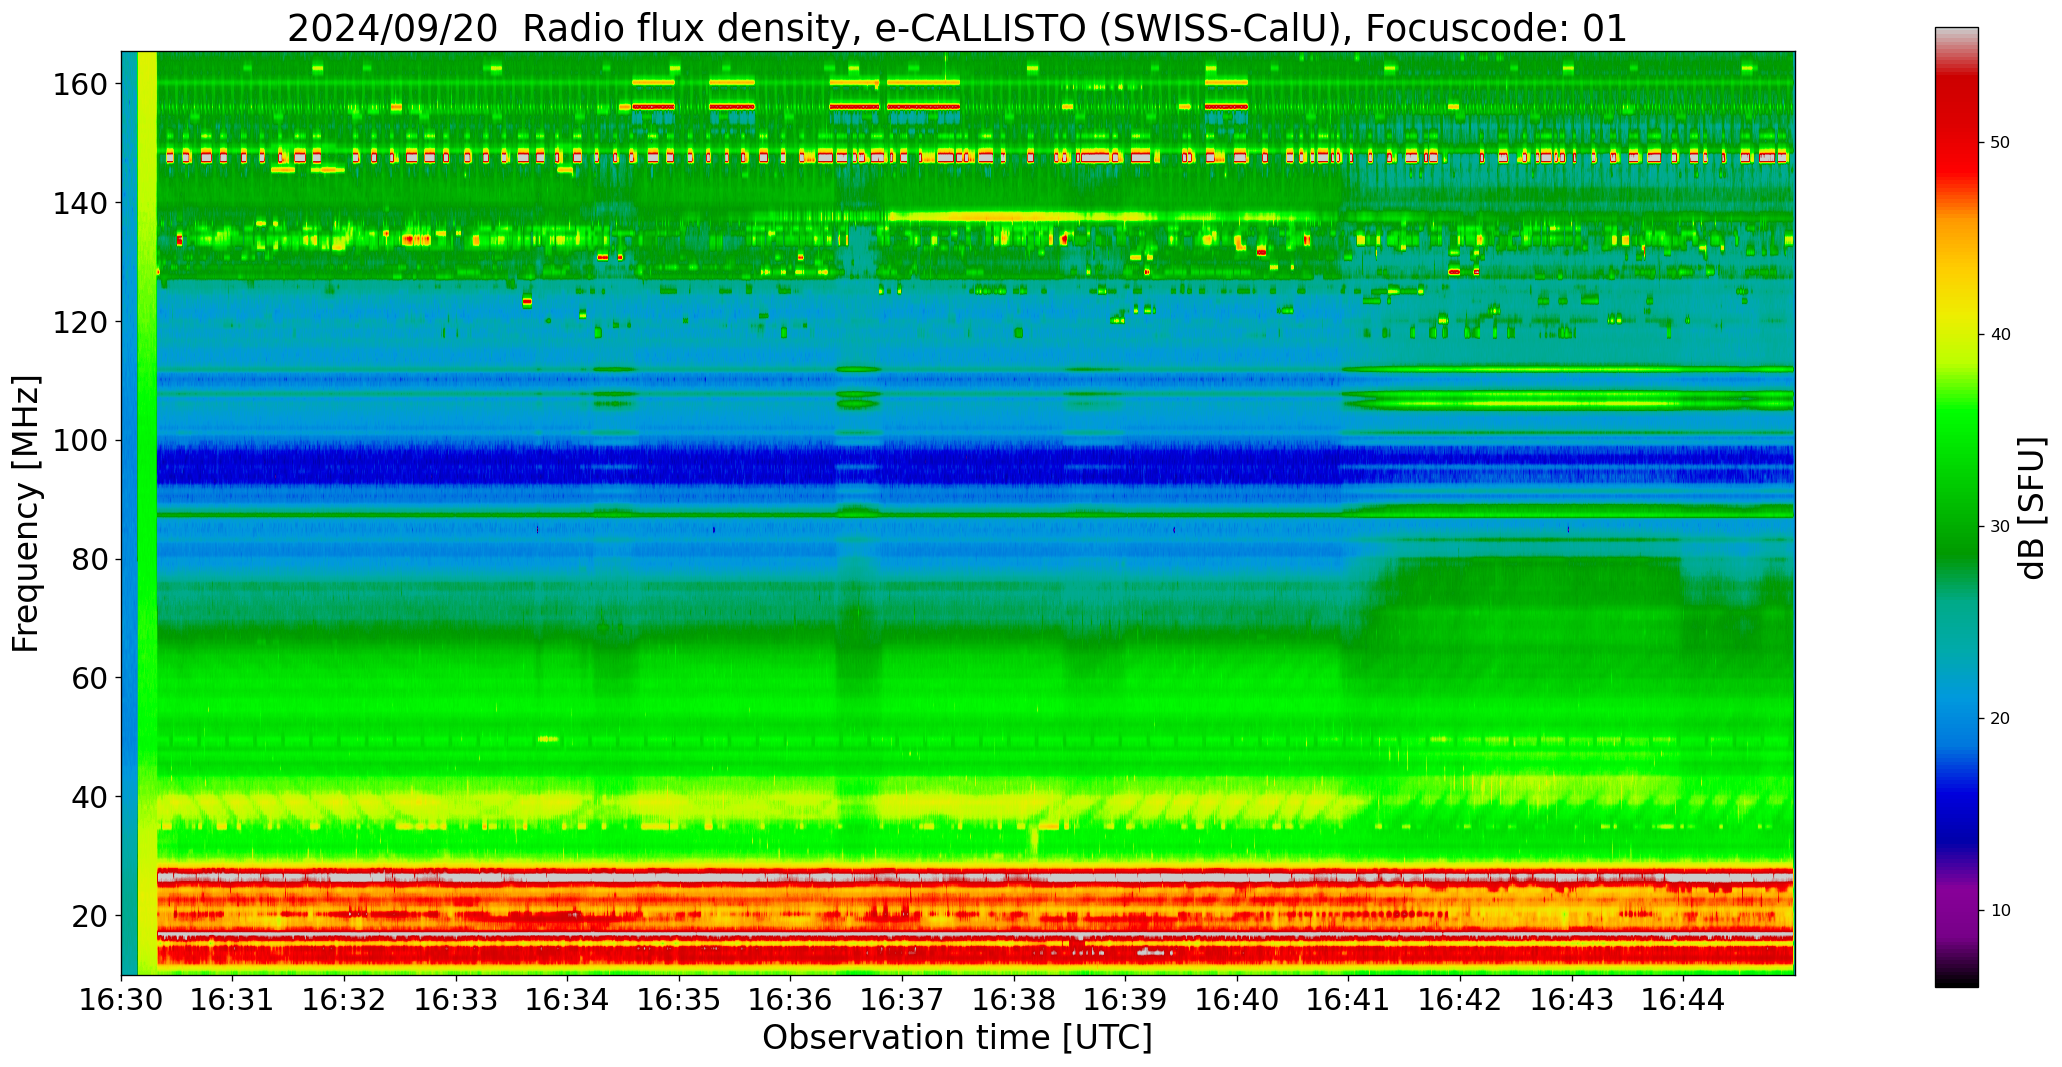This screenshot has width=2062, height=1067.
Task: Click the 16:40 time tick label
Action: click(x=1237, y=999)
